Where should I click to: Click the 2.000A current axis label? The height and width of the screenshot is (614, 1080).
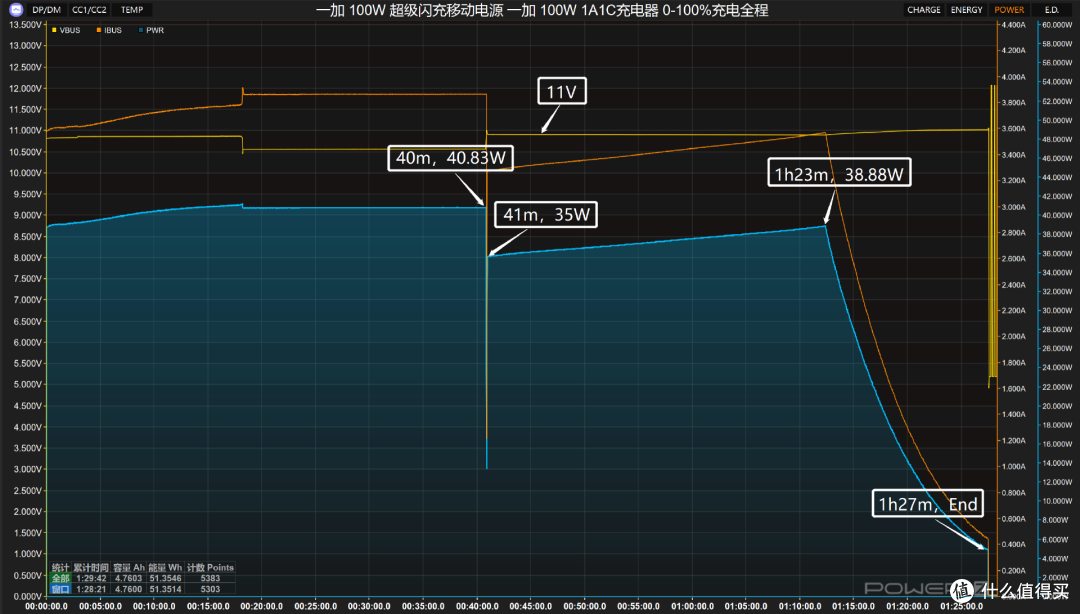pos(1013,336)
